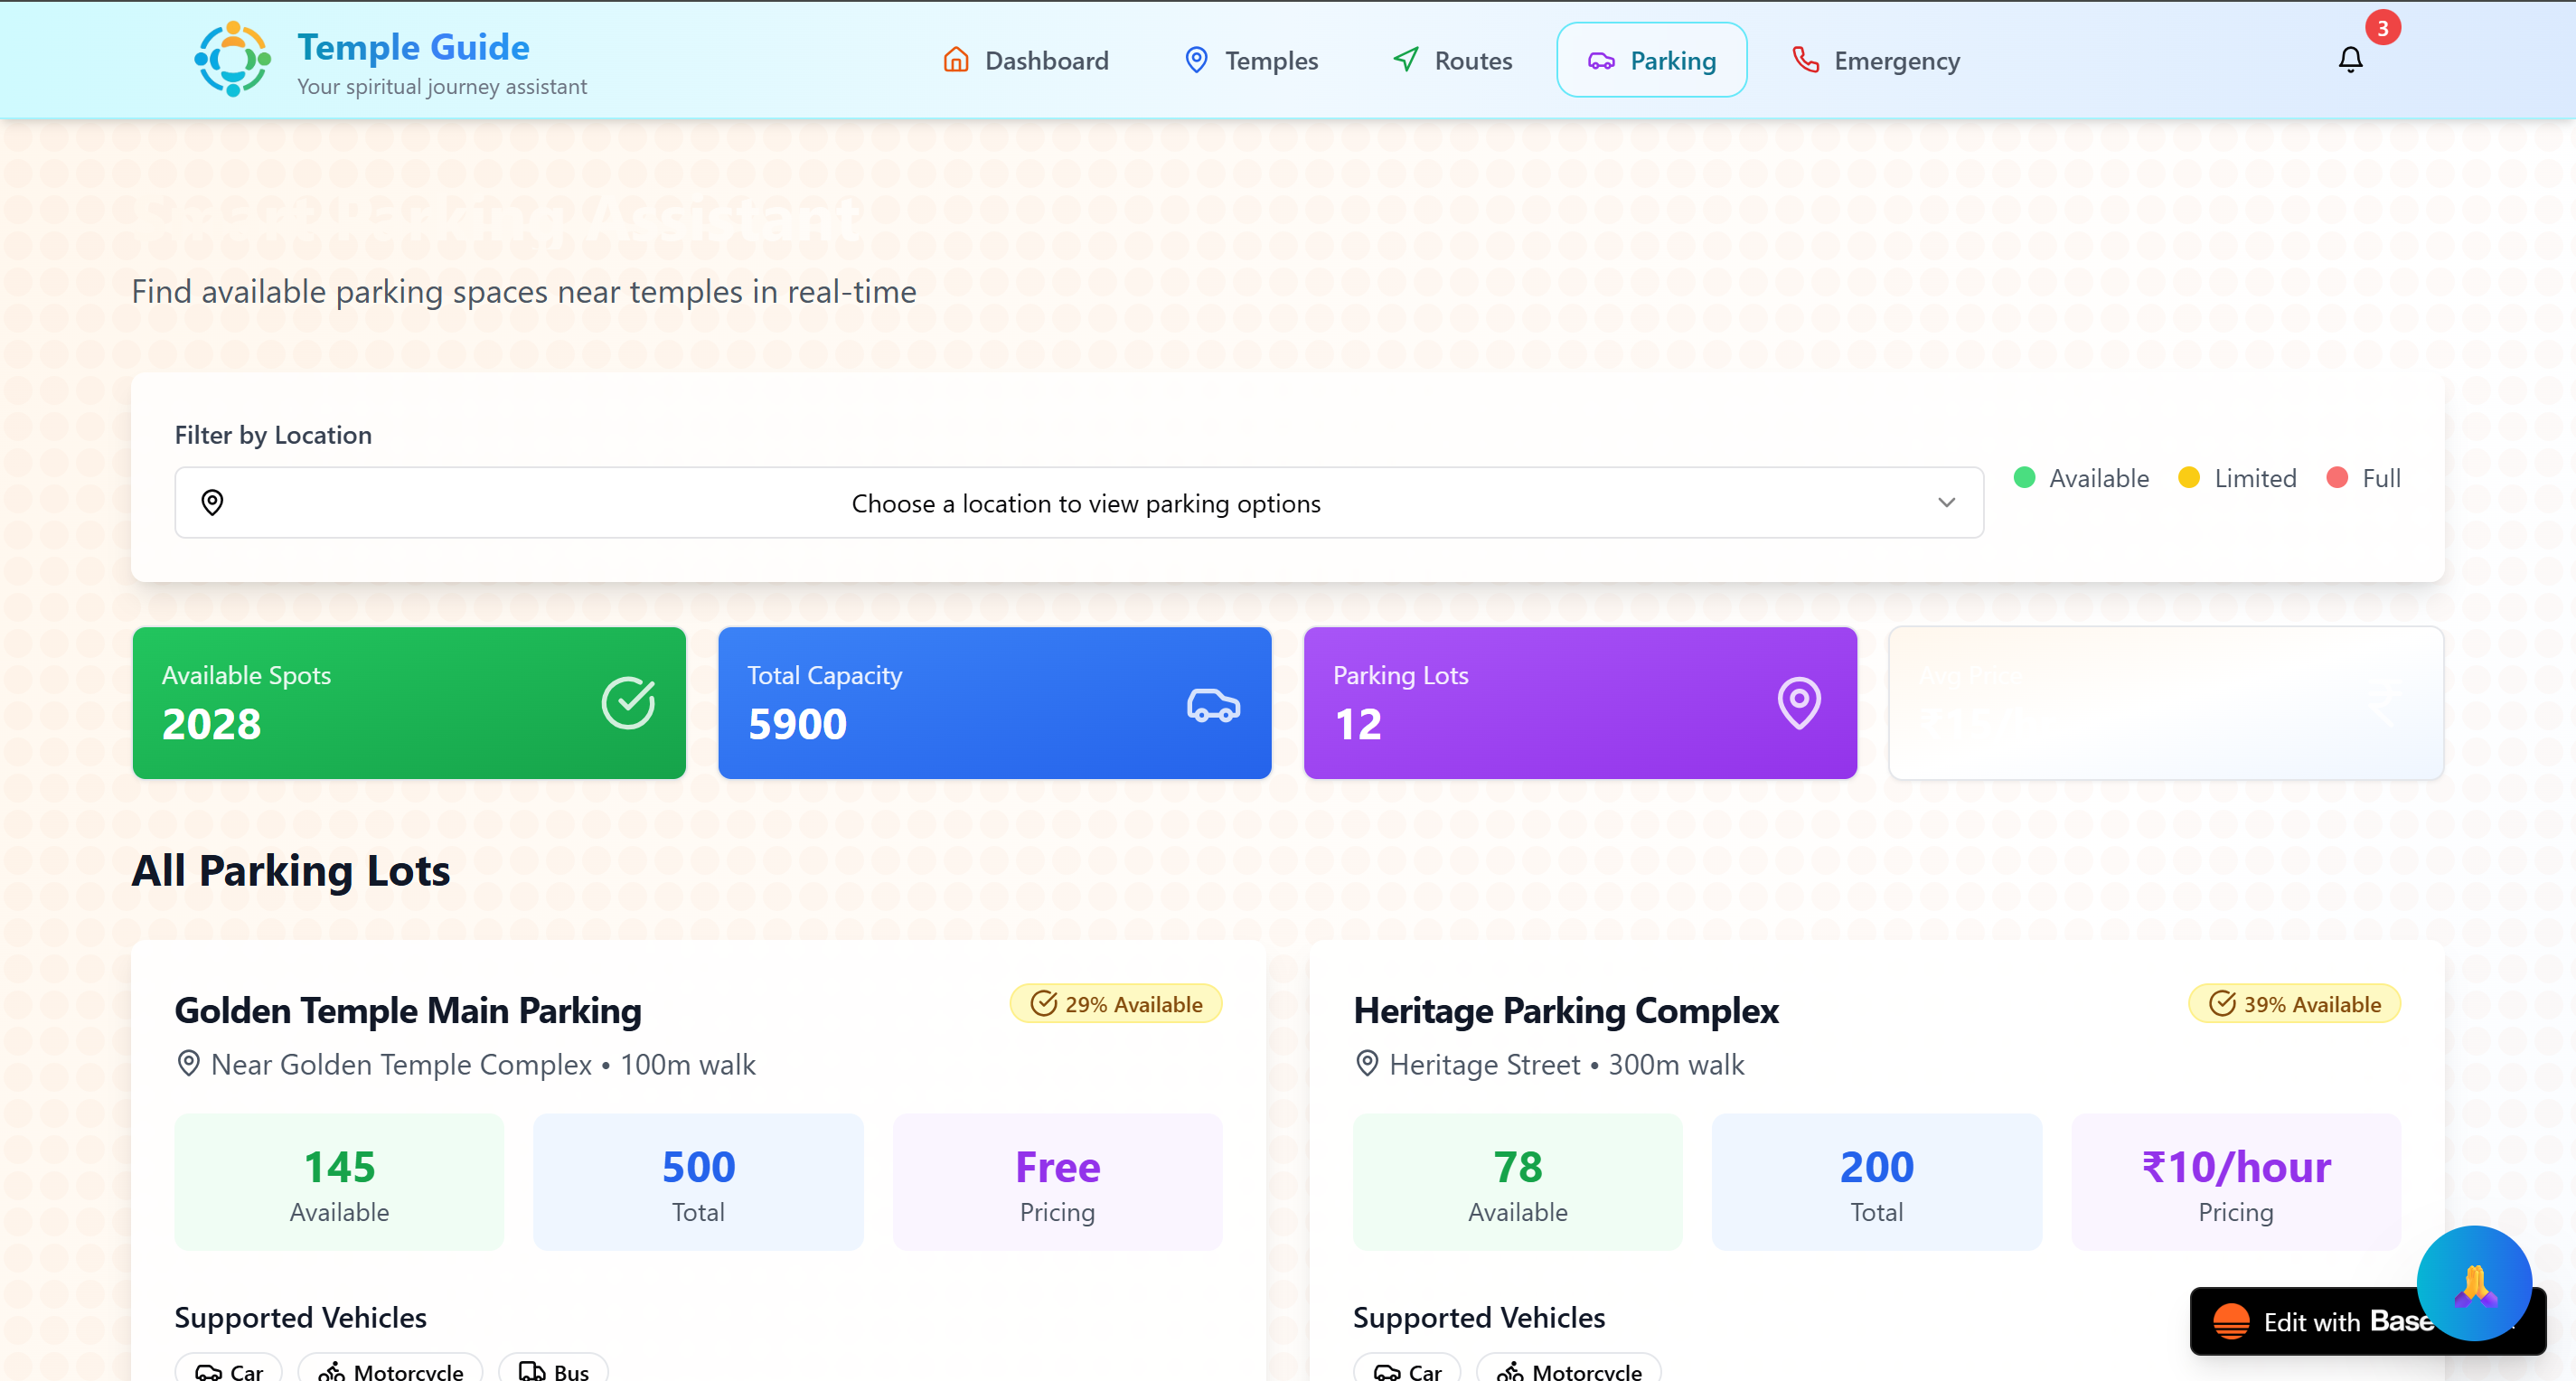This screenshot has height=1381, width=2576.
Task: Open the notifications bell
Action: (x=2350, y=60)
